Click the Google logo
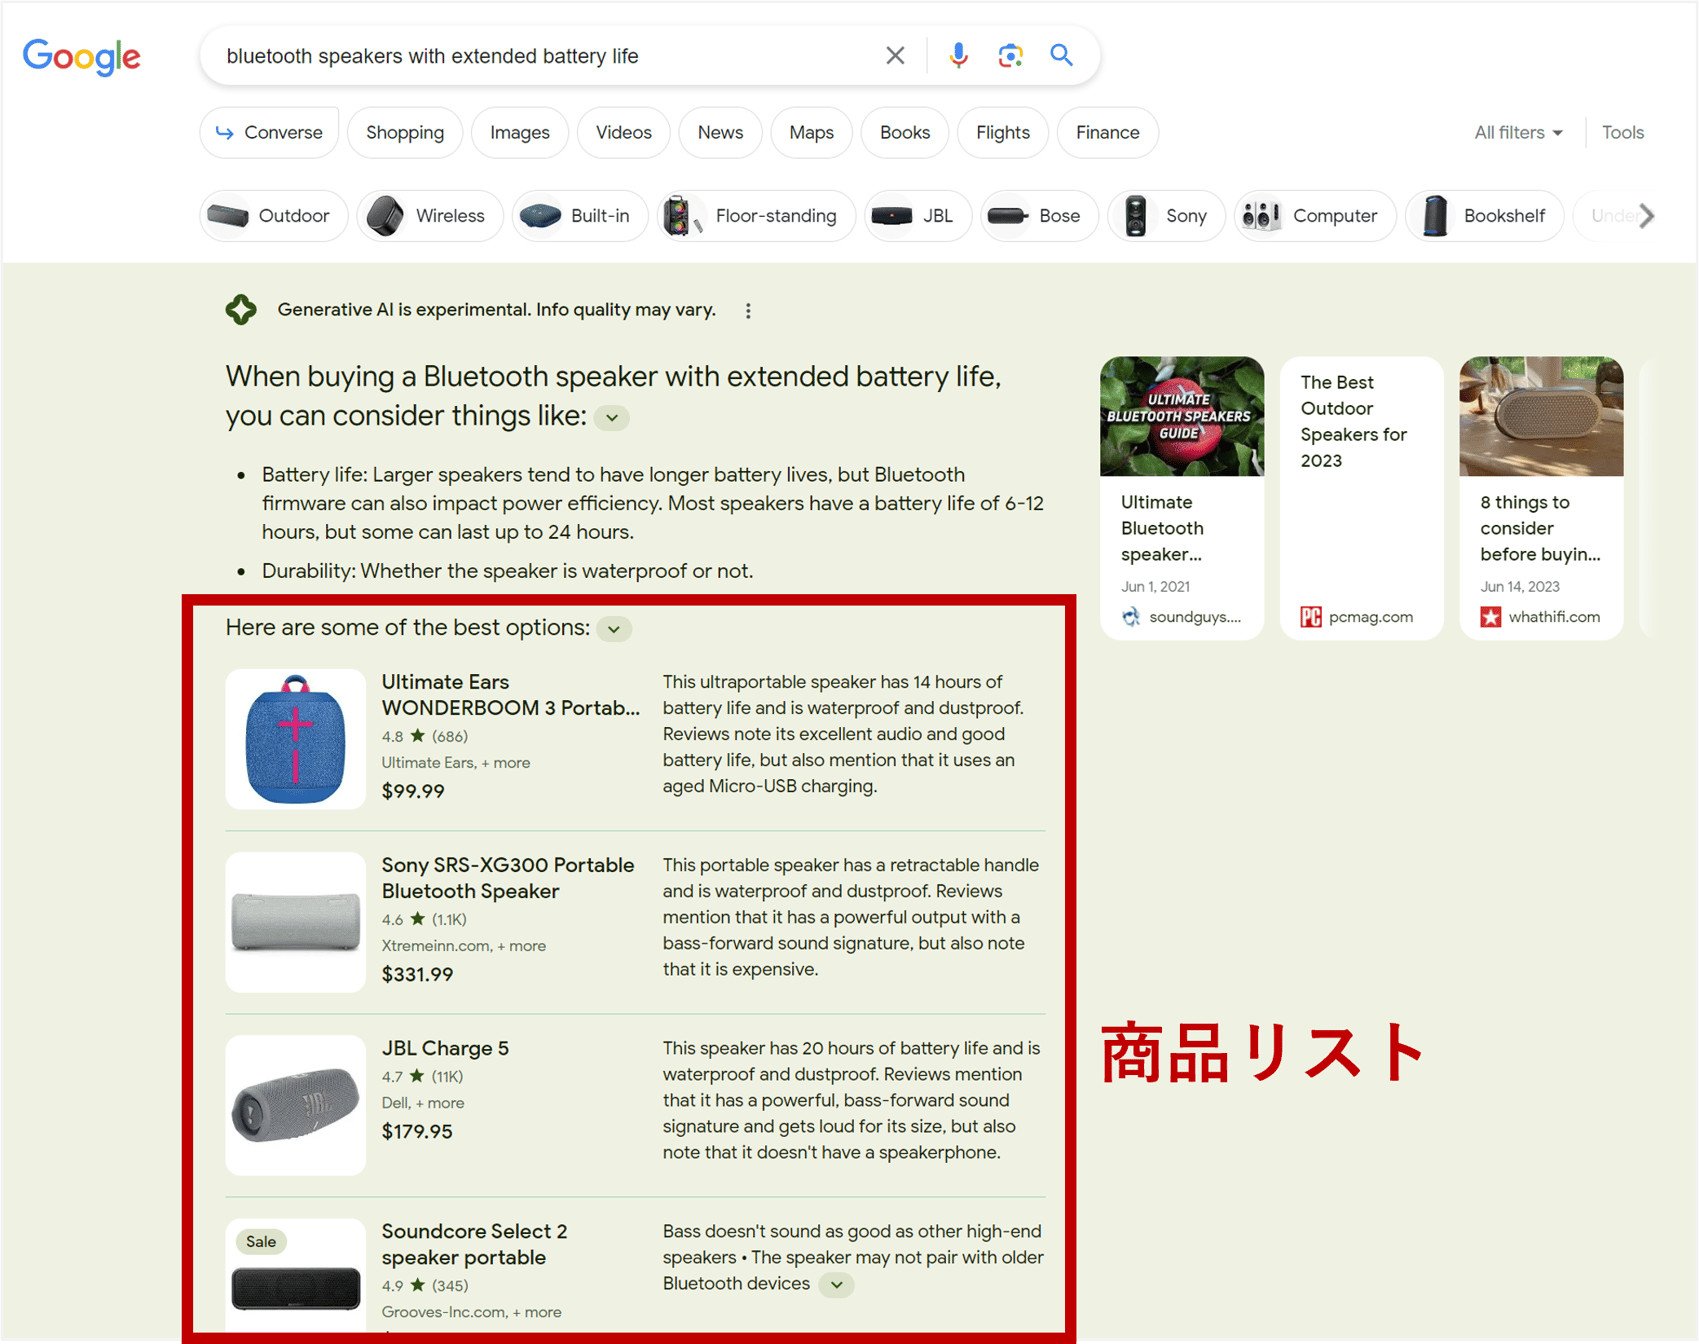Viewport: 1699px width, 1344px height. [x=81, y=57]
